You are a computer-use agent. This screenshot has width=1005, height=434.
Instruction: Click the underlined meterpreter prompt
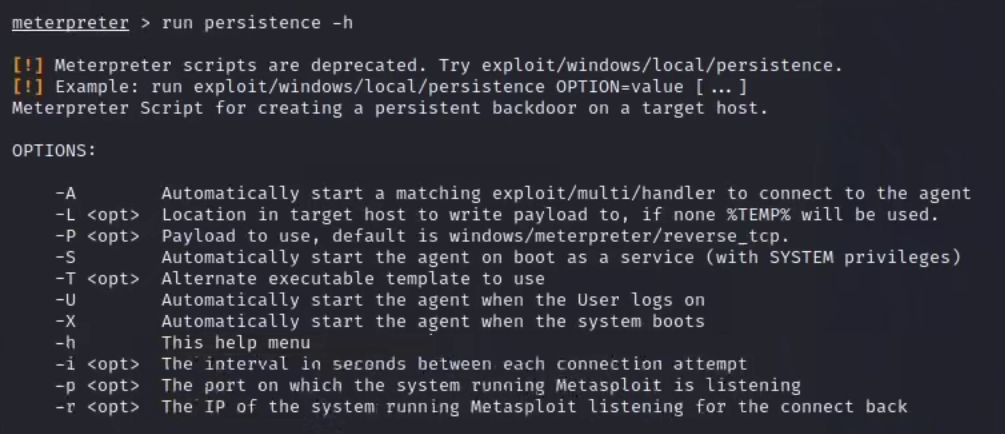coord(71,23)
